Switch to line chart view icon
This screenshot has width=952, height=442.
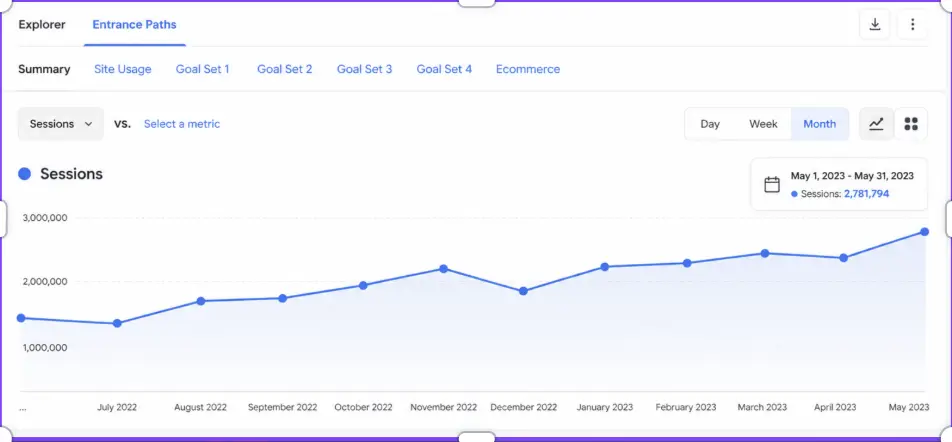pos(876,124)
